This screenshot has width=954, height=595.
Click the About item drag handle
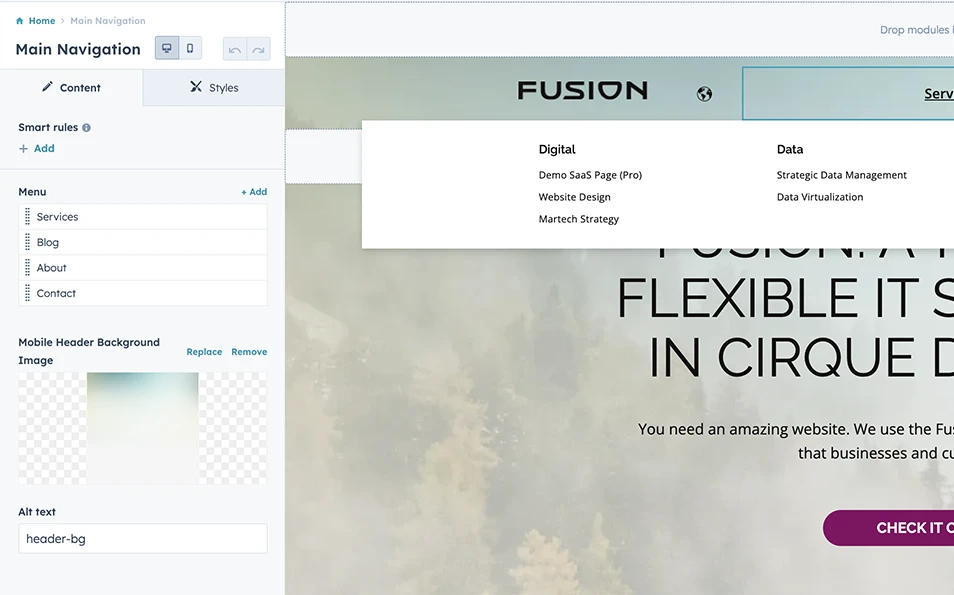pyautogui.click(x=28, y=268)
